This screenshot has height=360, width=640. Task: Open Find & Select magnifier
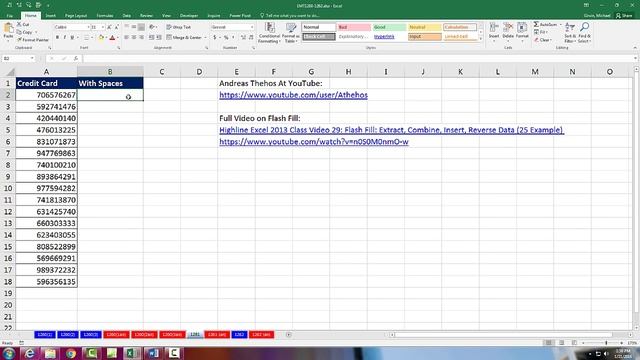point(584,33)
